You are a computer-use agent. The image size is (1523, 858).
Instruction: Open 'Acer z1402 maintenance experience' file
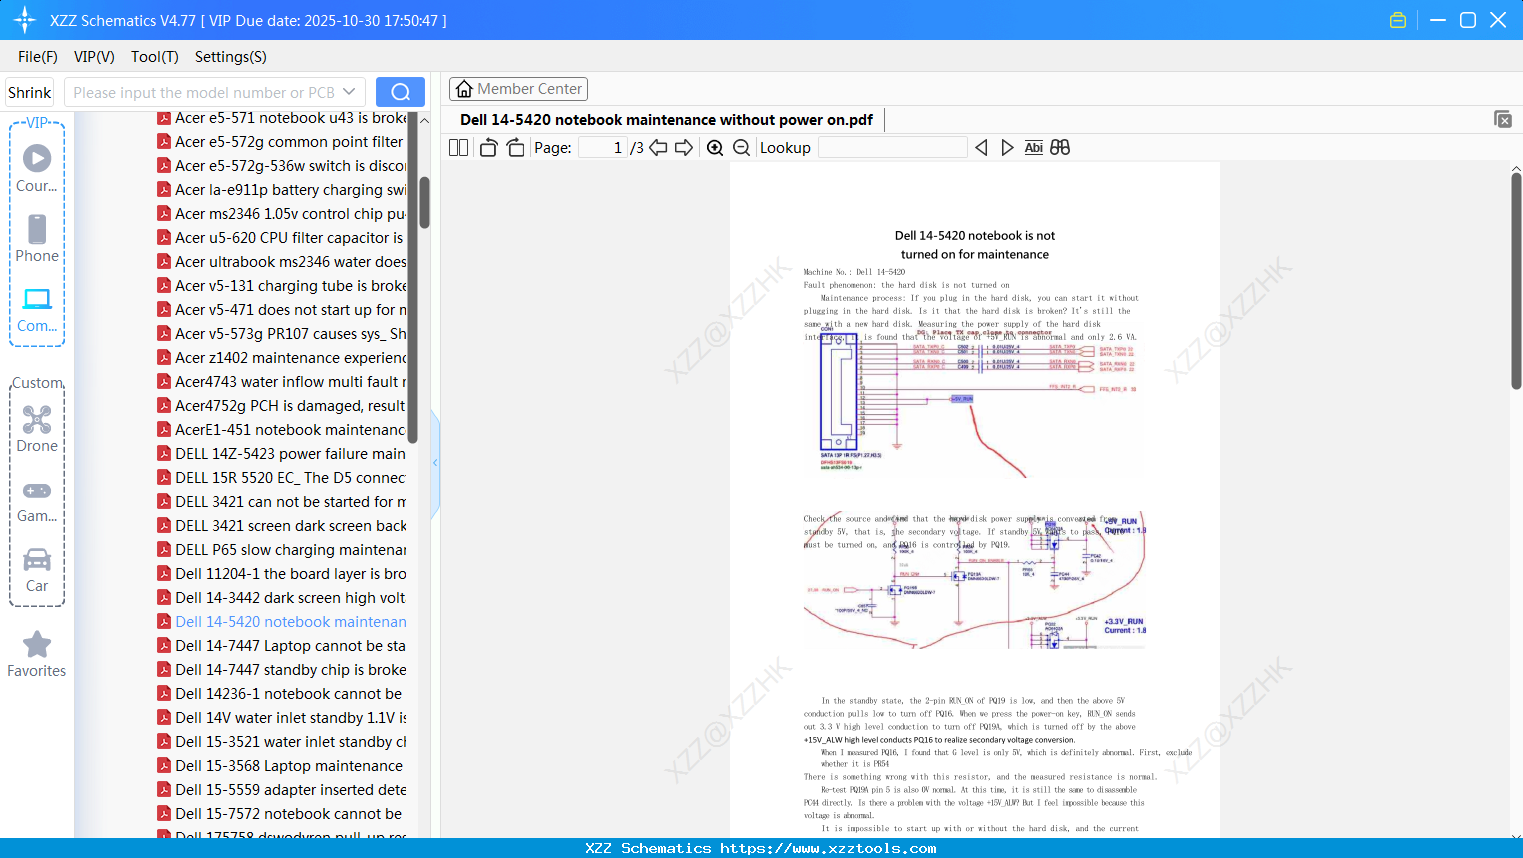pyautogui.click(x=281, y=358)
